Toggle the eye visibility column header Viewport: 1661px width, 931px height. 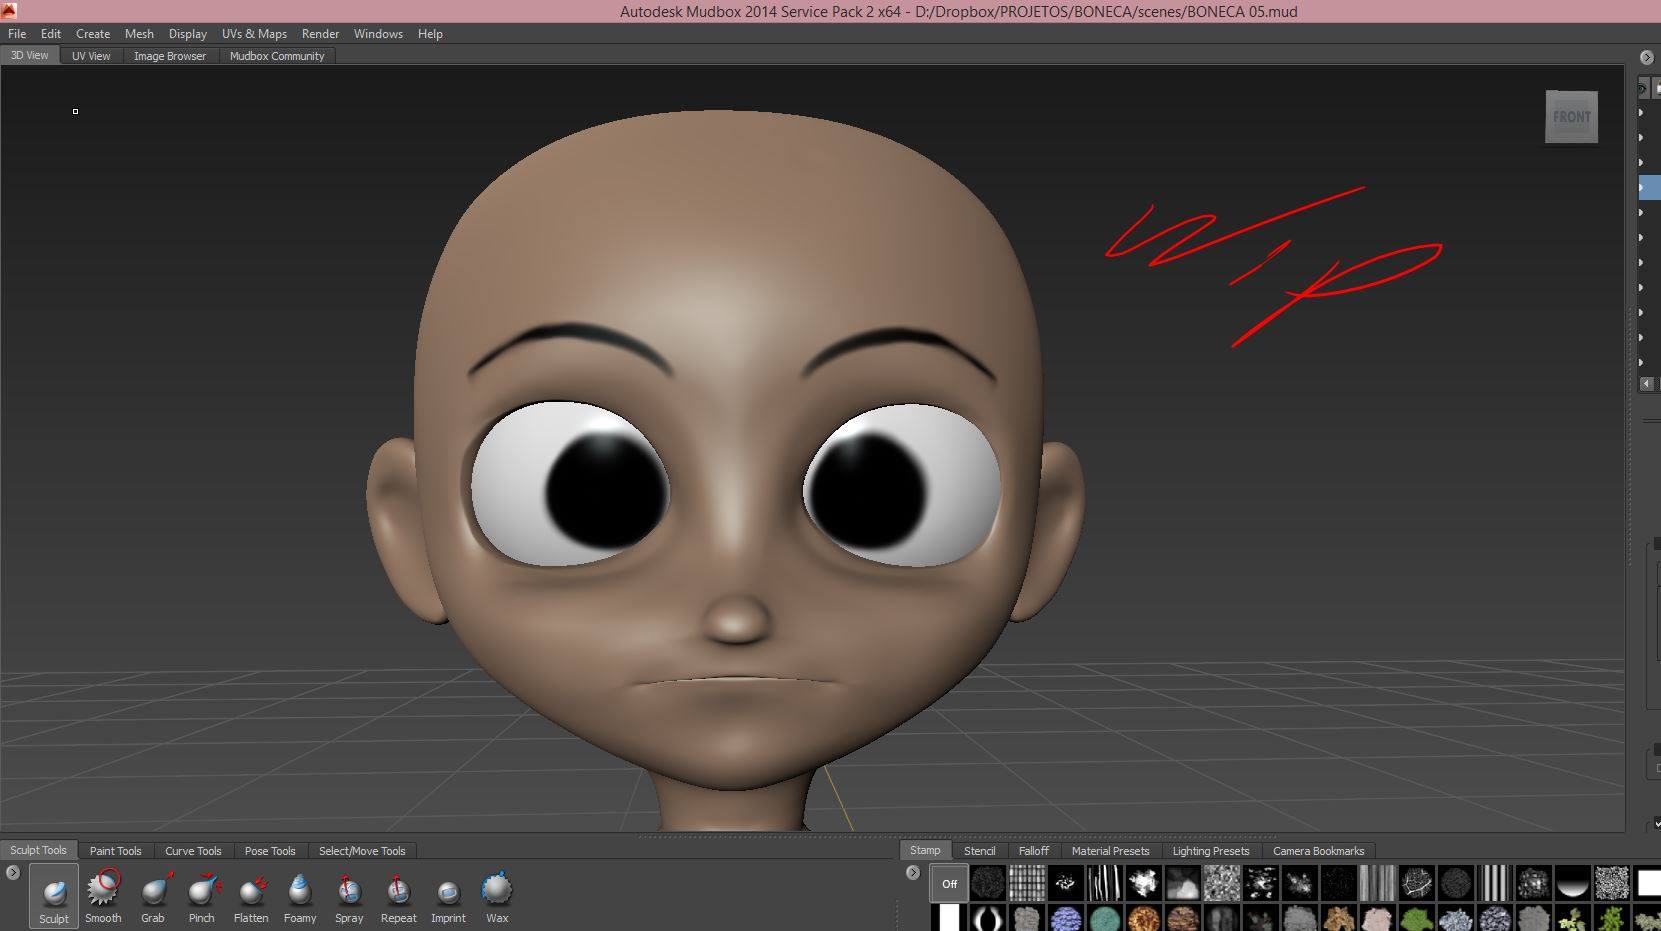(1642, 89)
